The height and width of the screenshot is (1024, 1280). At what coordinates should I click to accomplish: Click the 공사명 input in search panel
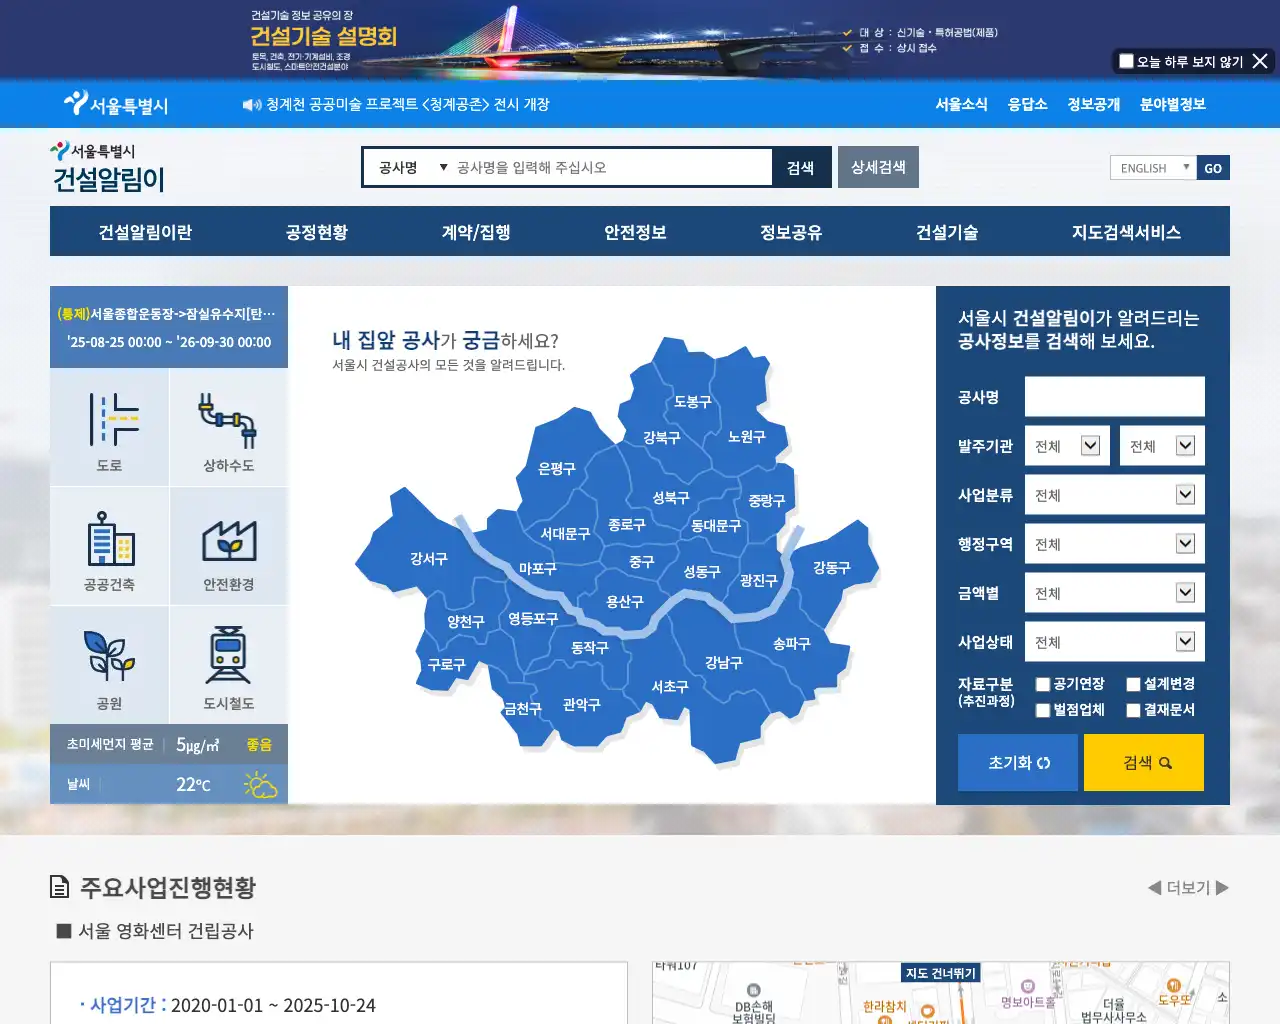[x=1114, y=397]
